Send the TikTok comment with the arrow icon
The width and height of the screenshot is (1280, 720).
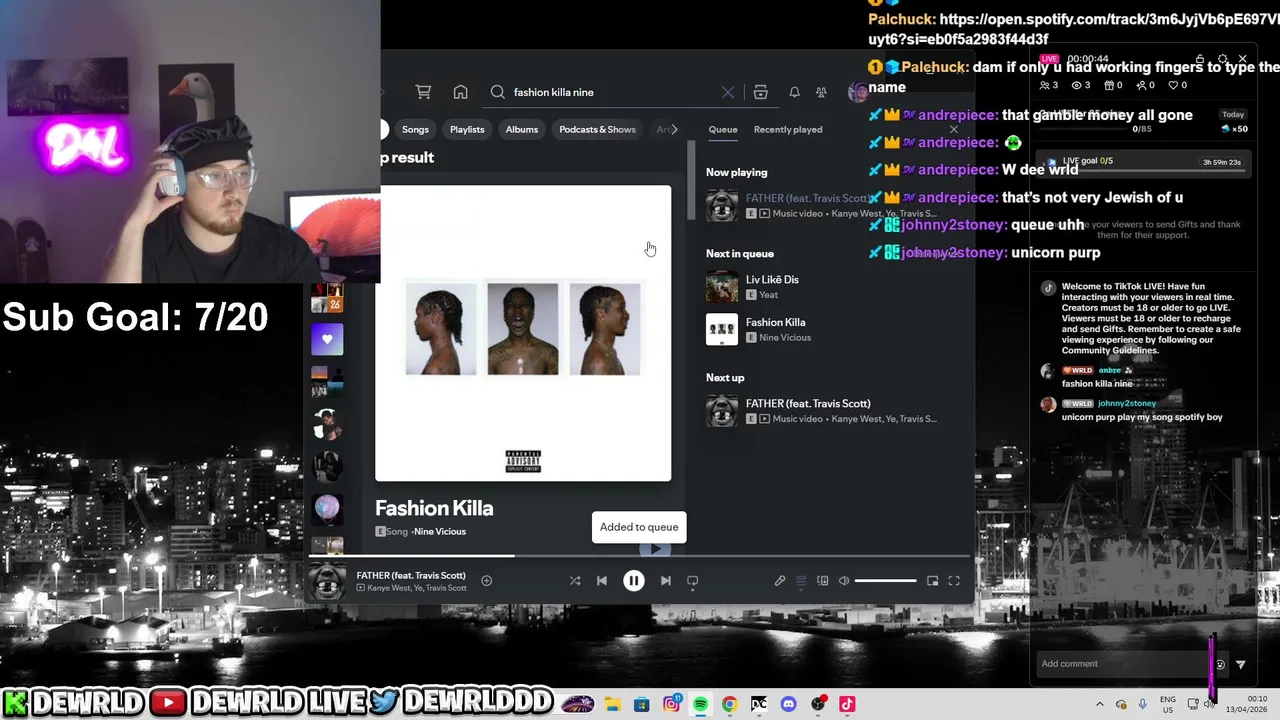[x=1241, y=664]
